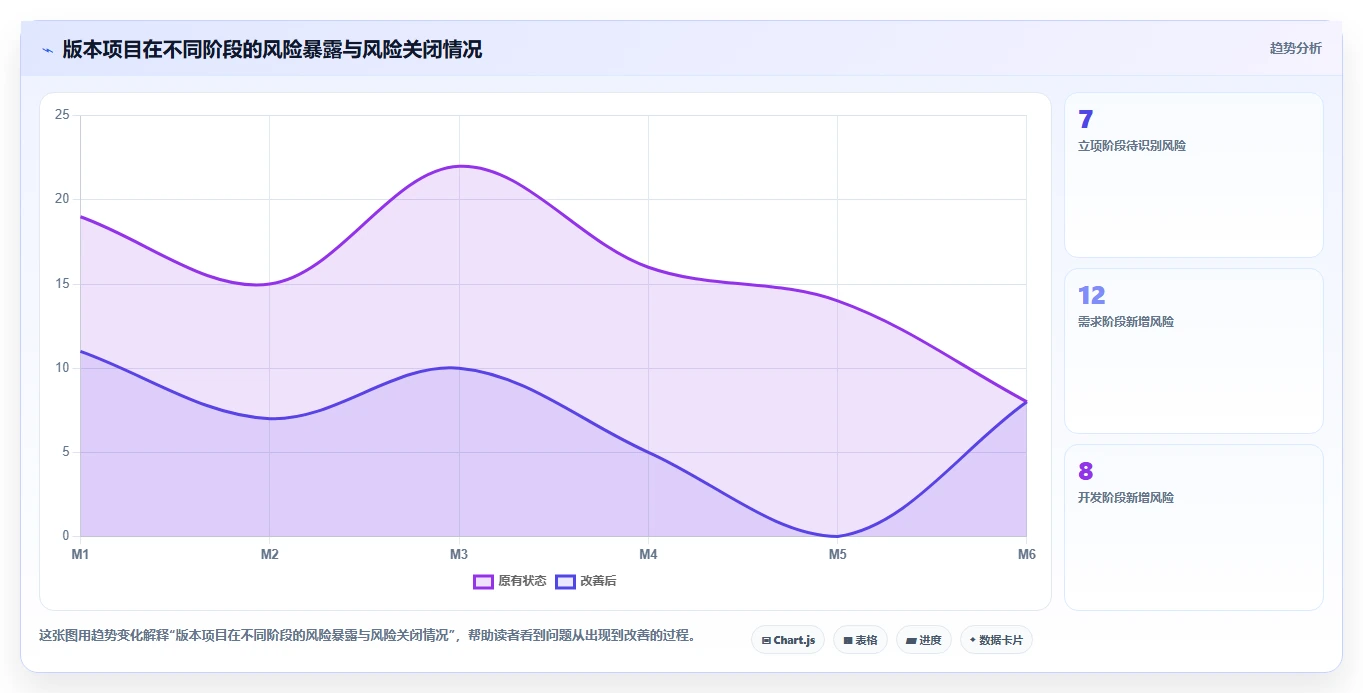Click the description text below the chart
This screenshot has height=693, width=1363.
[368, 636]
